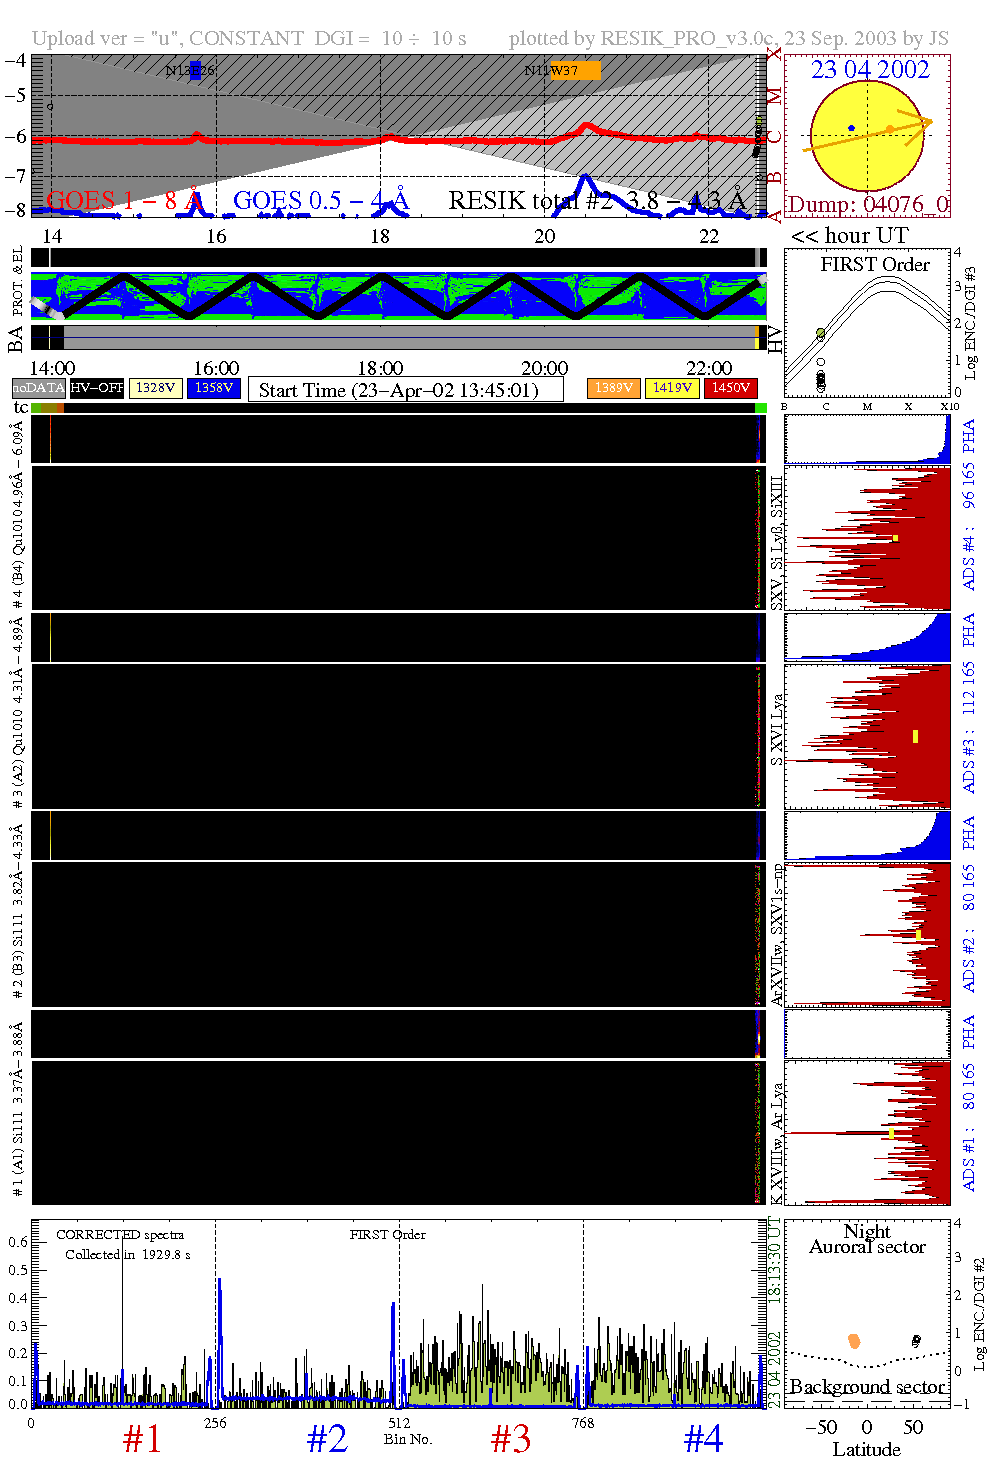This screenshot has width=1004, height=1477.
Task: Click the blue dot on the solar disk
Action: pos(851,128)
